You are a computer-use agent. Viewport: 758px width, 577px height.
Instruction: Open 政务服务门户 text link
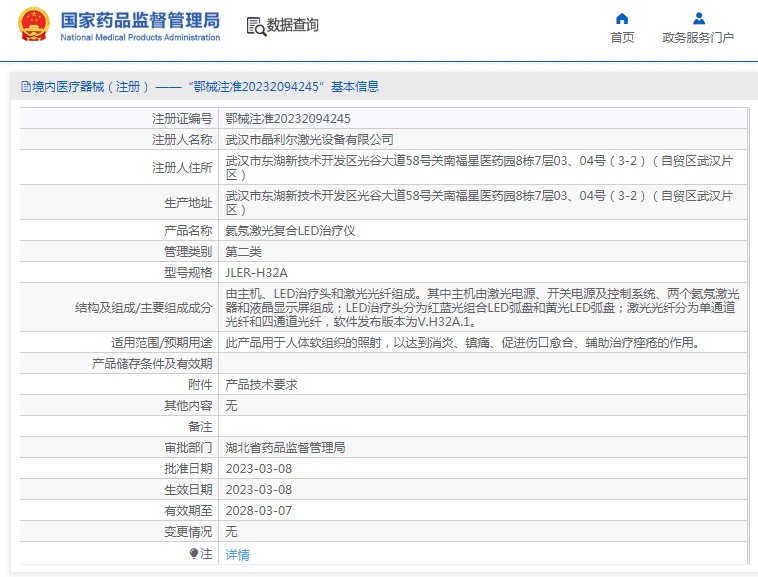click(698, 38)
